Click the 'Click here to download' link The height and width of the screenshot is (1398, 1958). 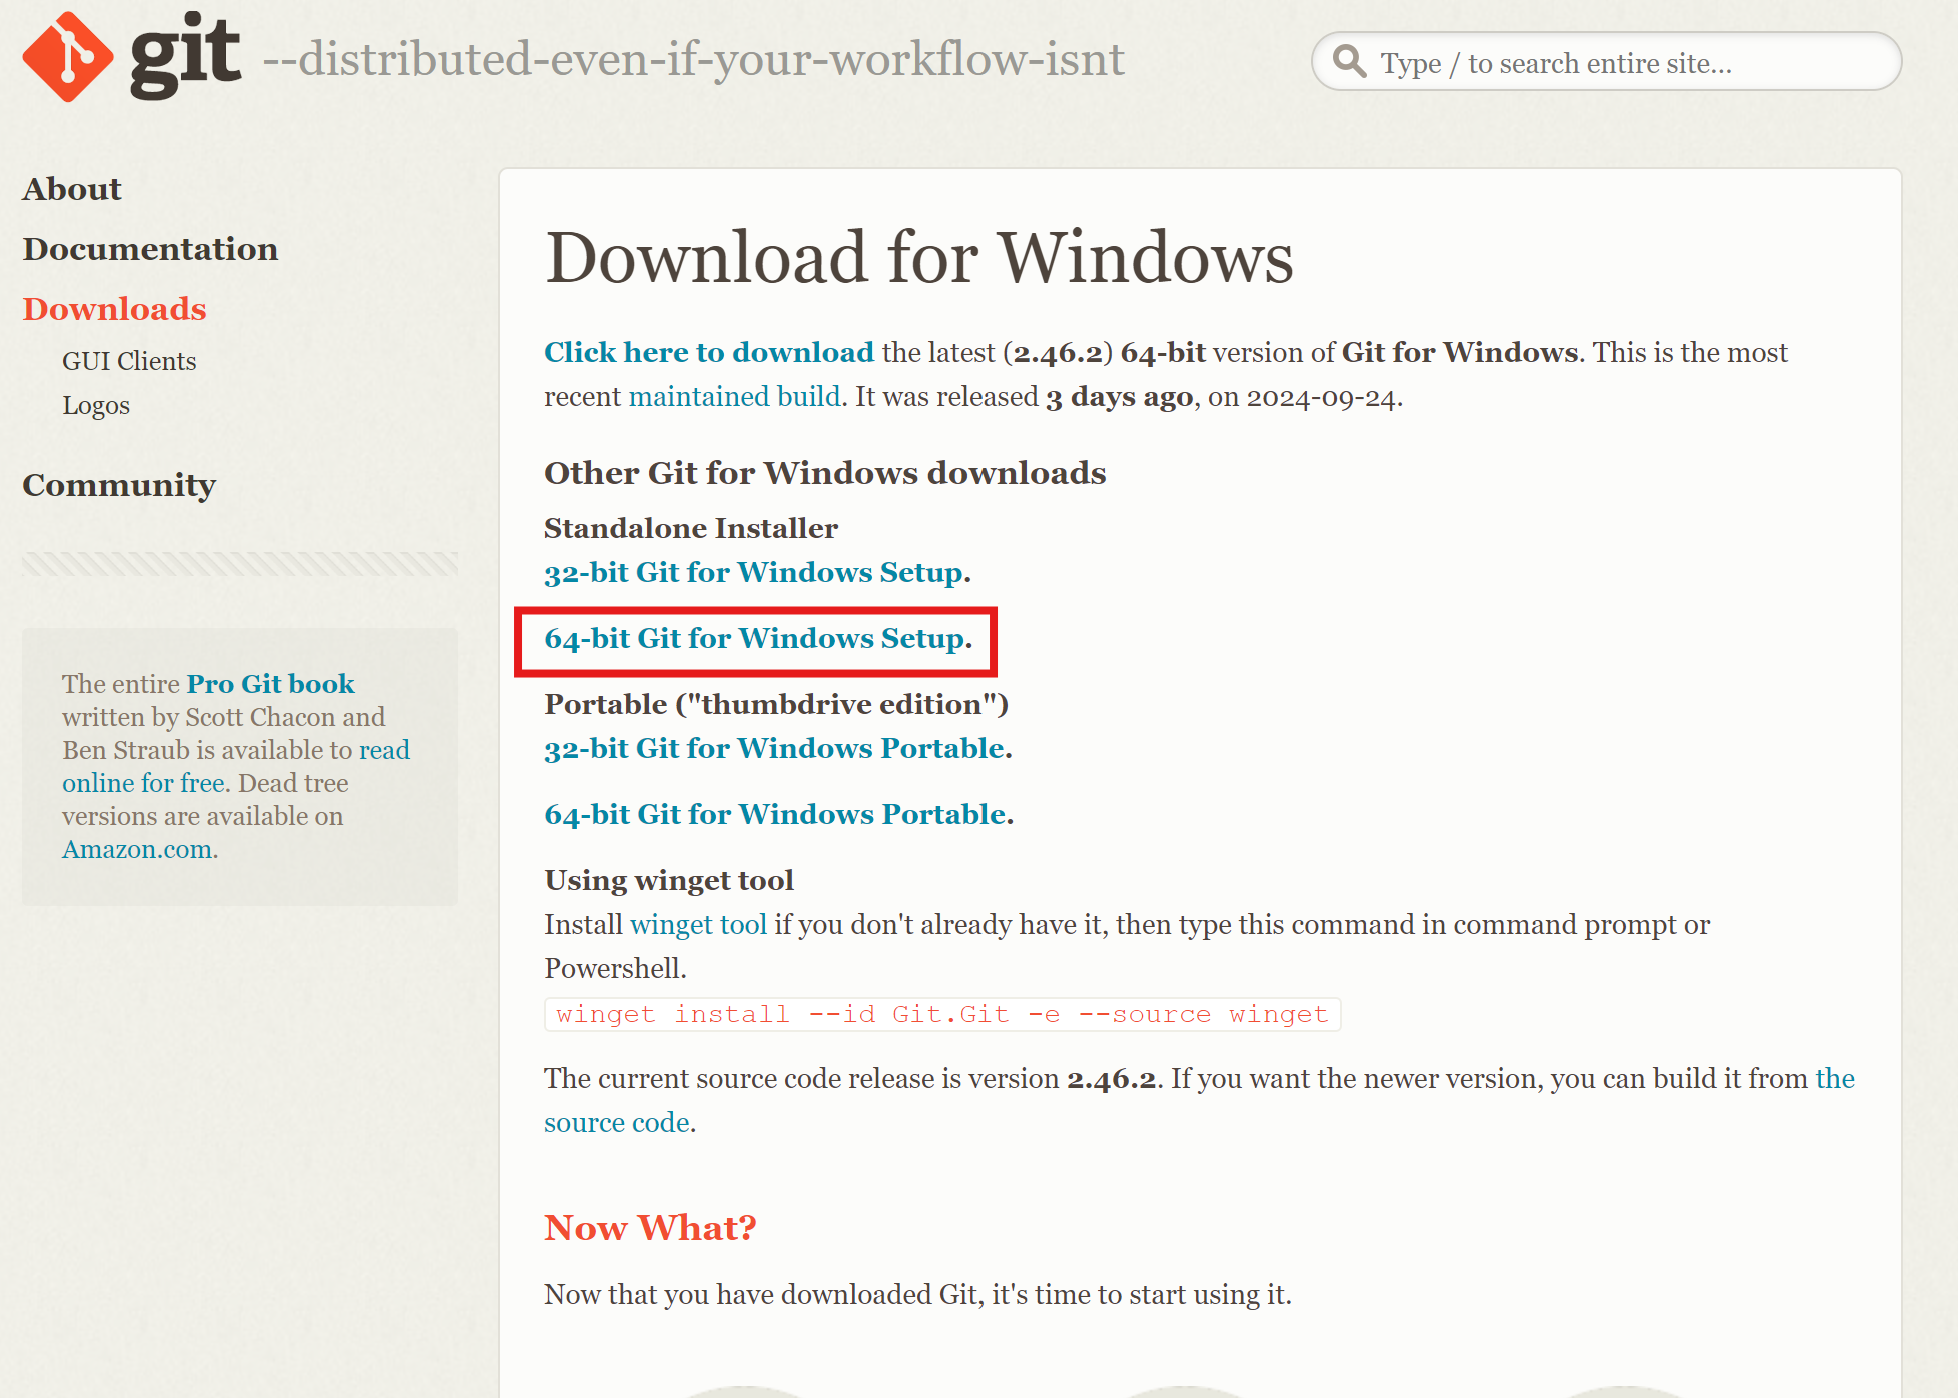(x=708, y=352)
